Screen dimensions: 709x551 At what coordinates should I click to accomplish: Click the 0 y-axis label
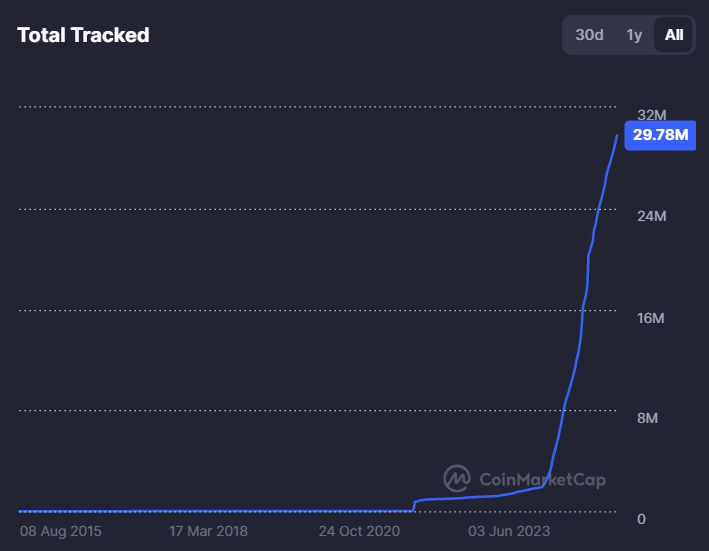641,519
